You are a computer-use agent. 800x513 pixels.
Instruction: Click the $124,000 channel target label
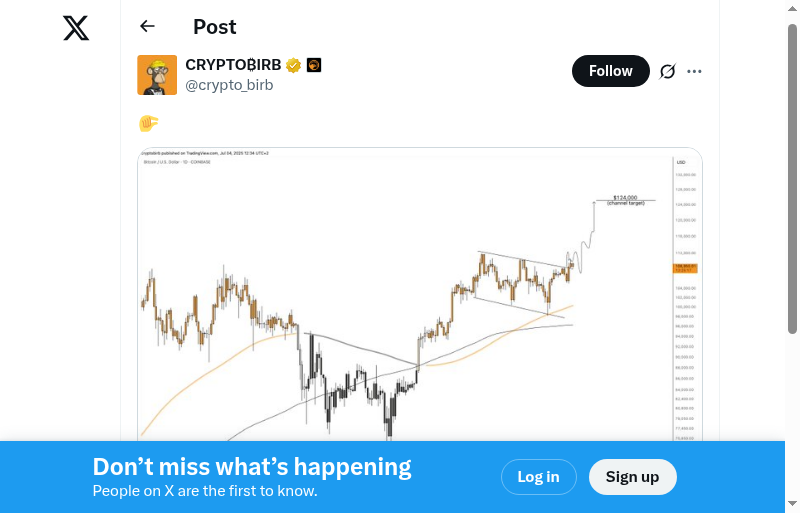pos(625,200)
